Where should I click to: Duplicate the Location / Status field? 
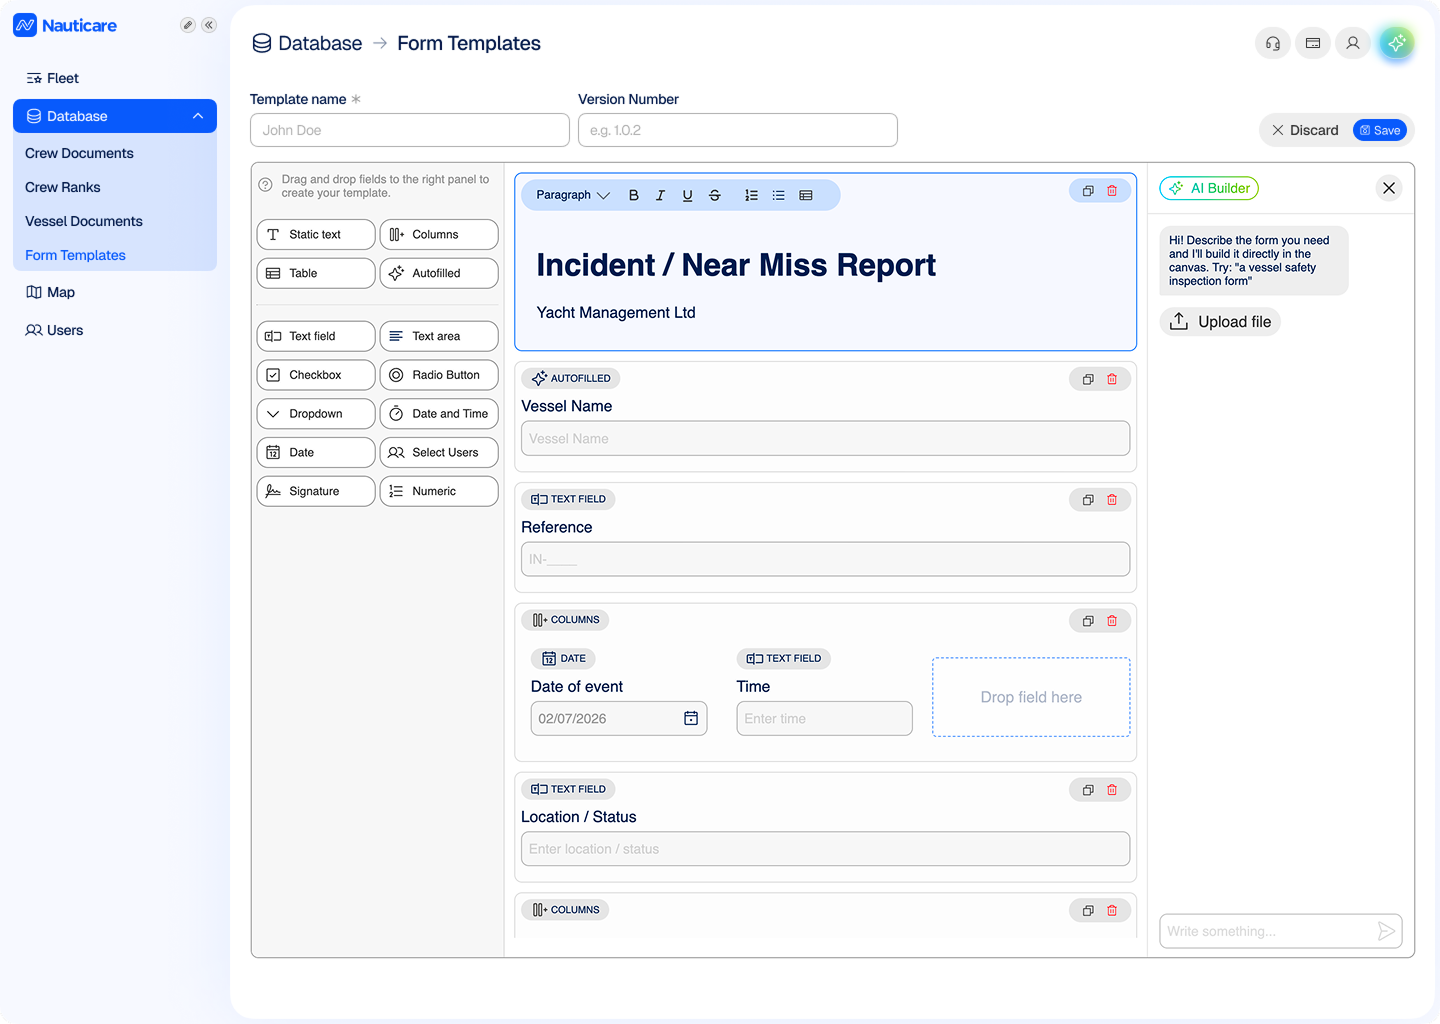[1088, 790]
